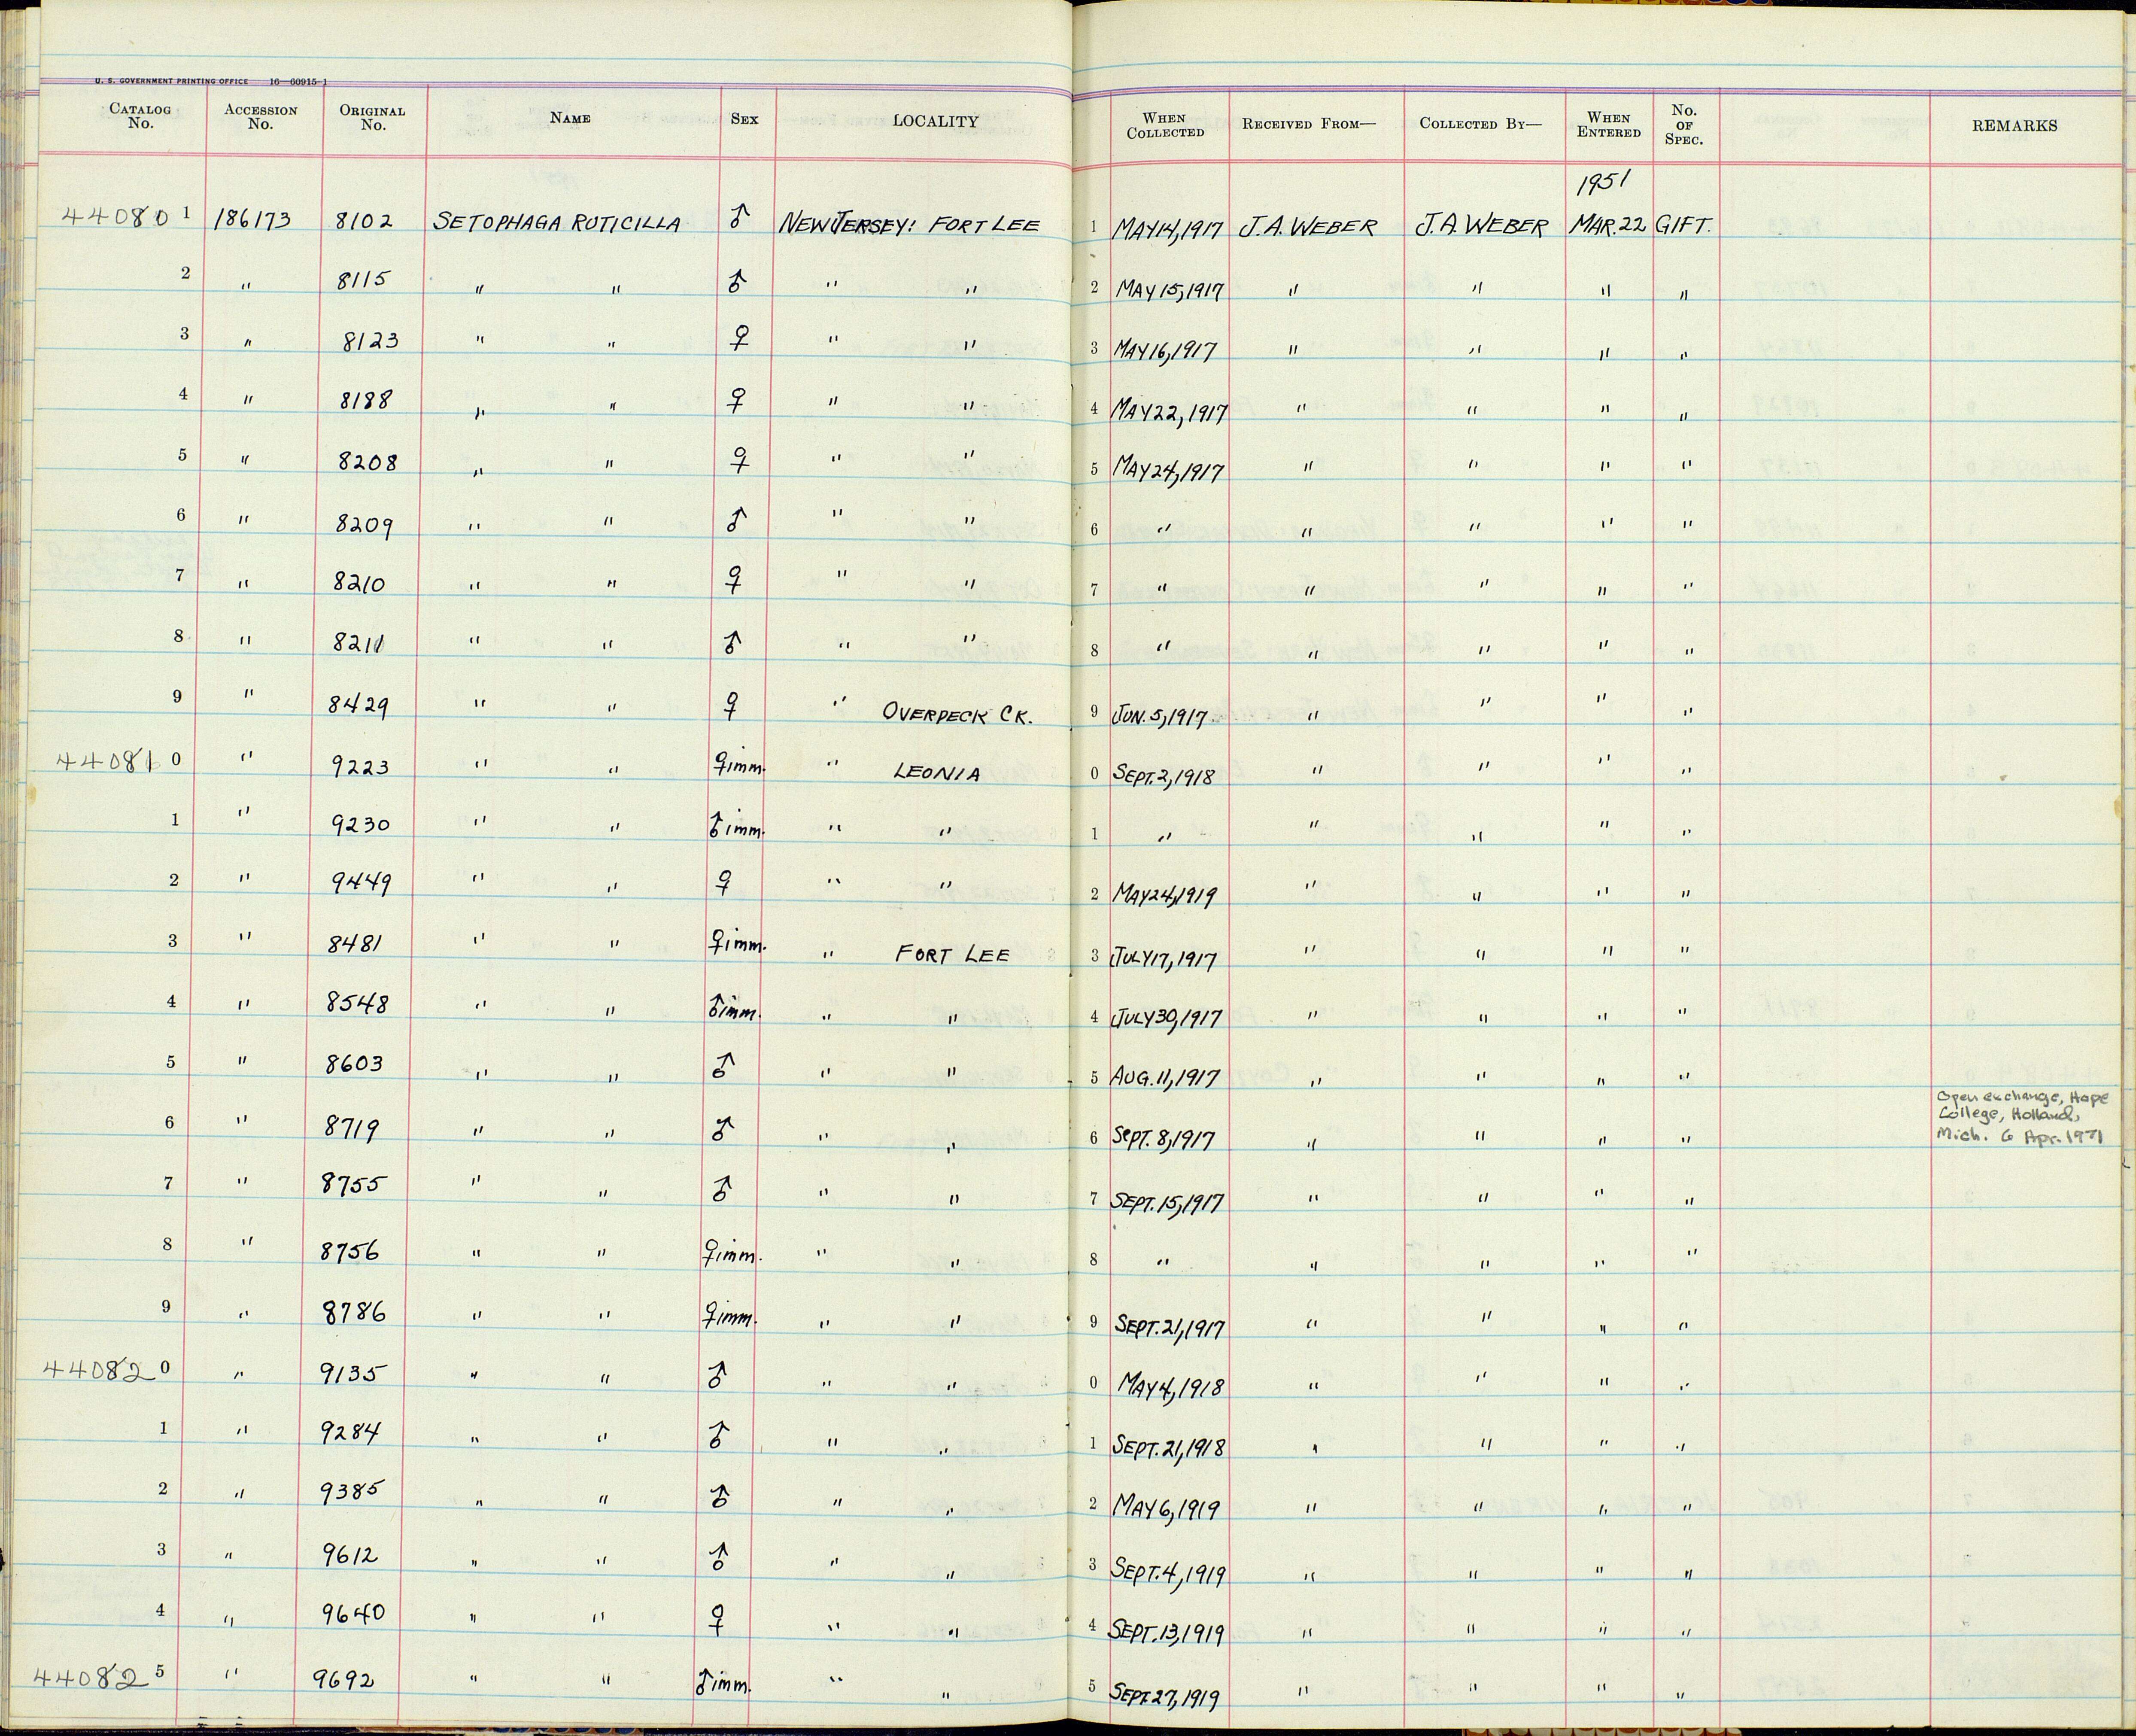Click collection date 'July 17, 1917'
2136x1736 pixels.
1165,959
